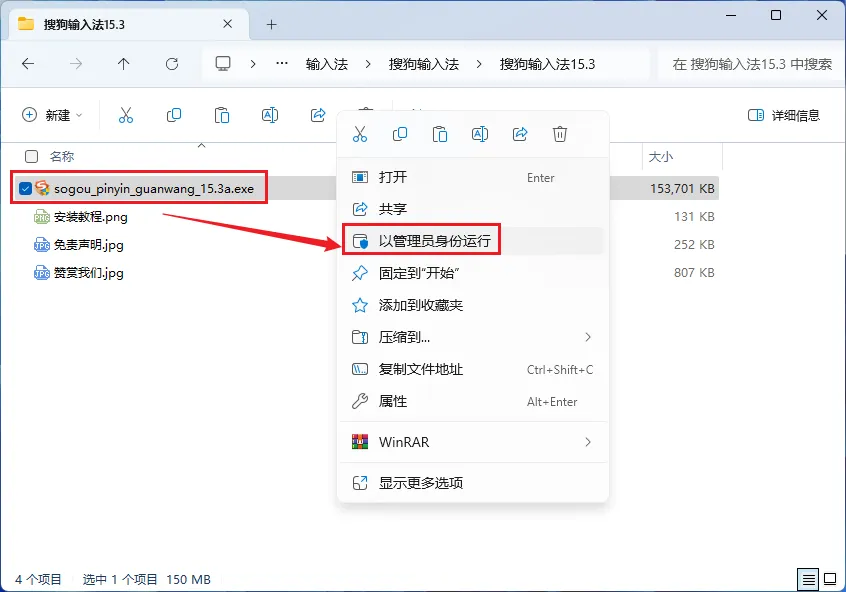Click the toolbar Paste icon
Image resolution: width=846 pixels, height=592 pixels.
coord(222,115)
